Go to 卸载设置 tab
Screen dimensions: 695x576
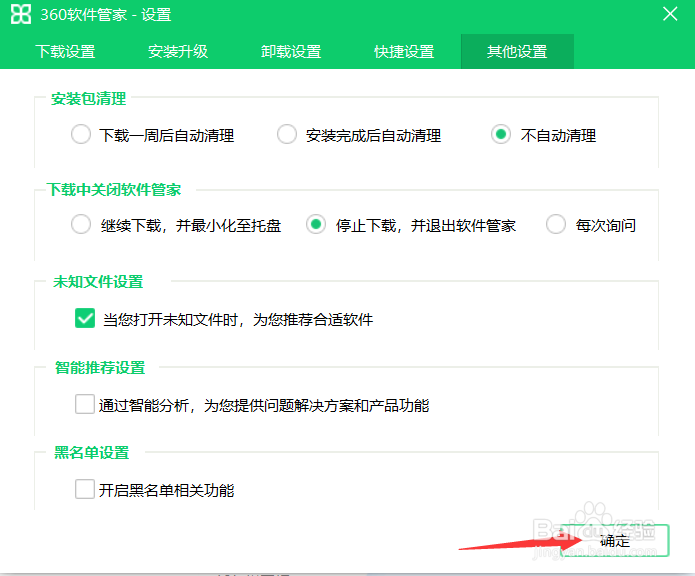(x=291, y=52)
